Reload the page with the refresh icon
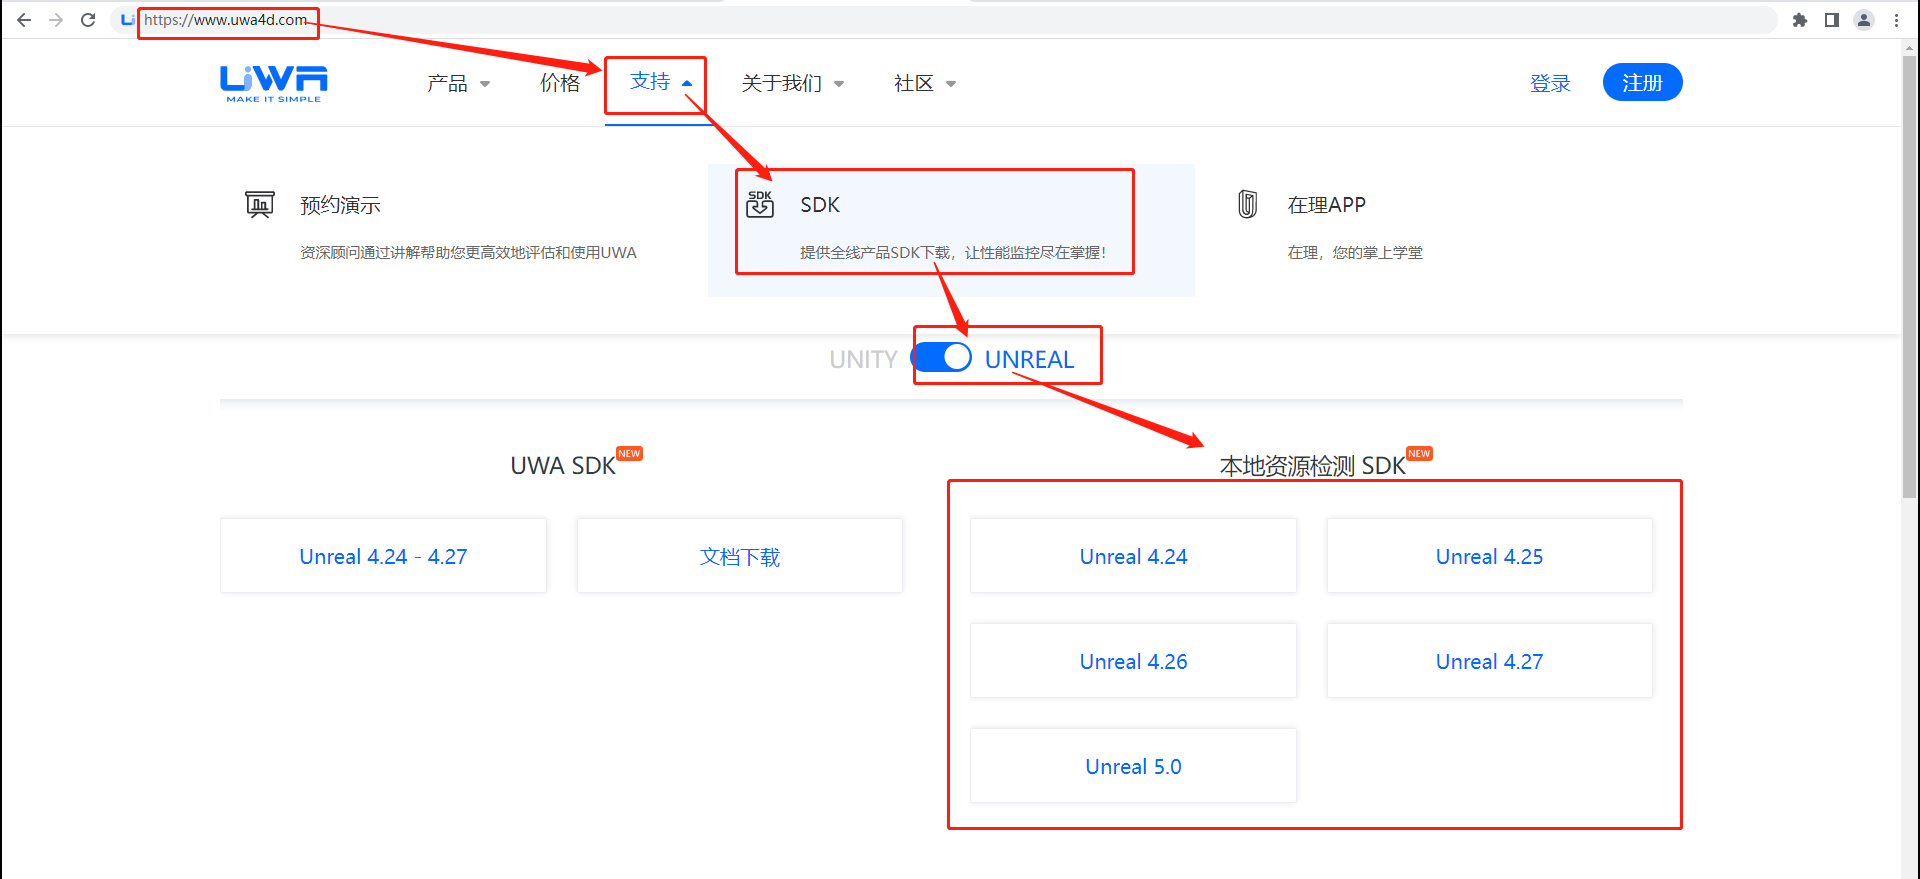The height and width of the screenshot is (879, 1920). (x=88, y=20)
